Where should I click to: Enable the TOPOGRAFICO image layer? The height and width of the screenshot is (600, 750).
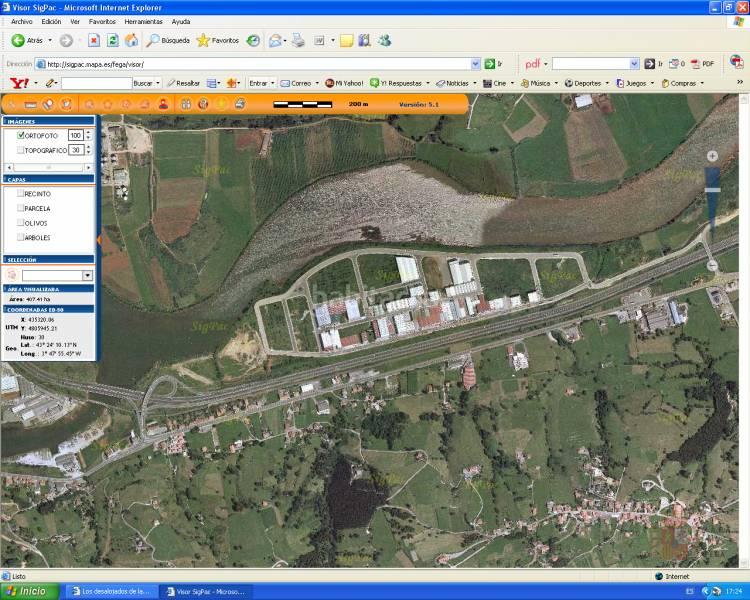pos(21,150)
